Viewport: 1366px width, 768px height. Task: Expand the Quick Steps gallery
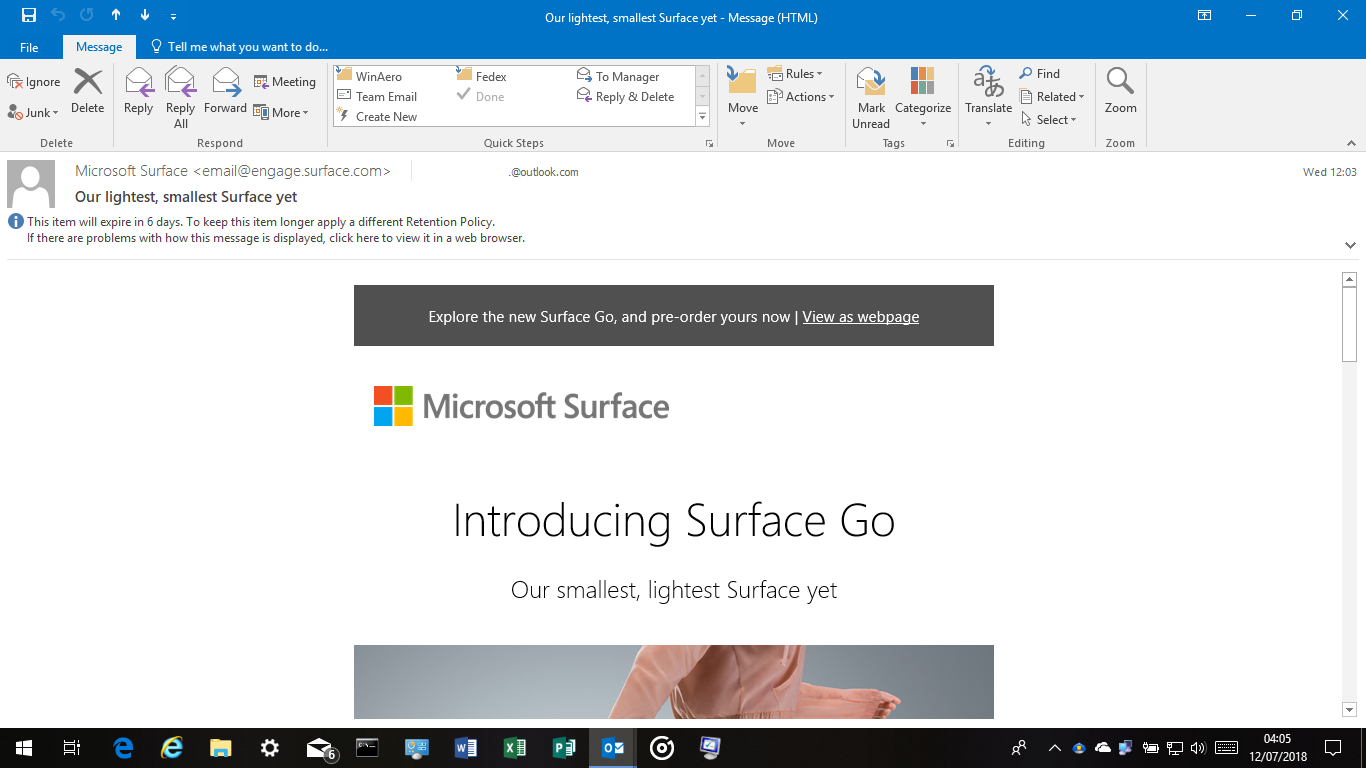click(x=702, y=117)
